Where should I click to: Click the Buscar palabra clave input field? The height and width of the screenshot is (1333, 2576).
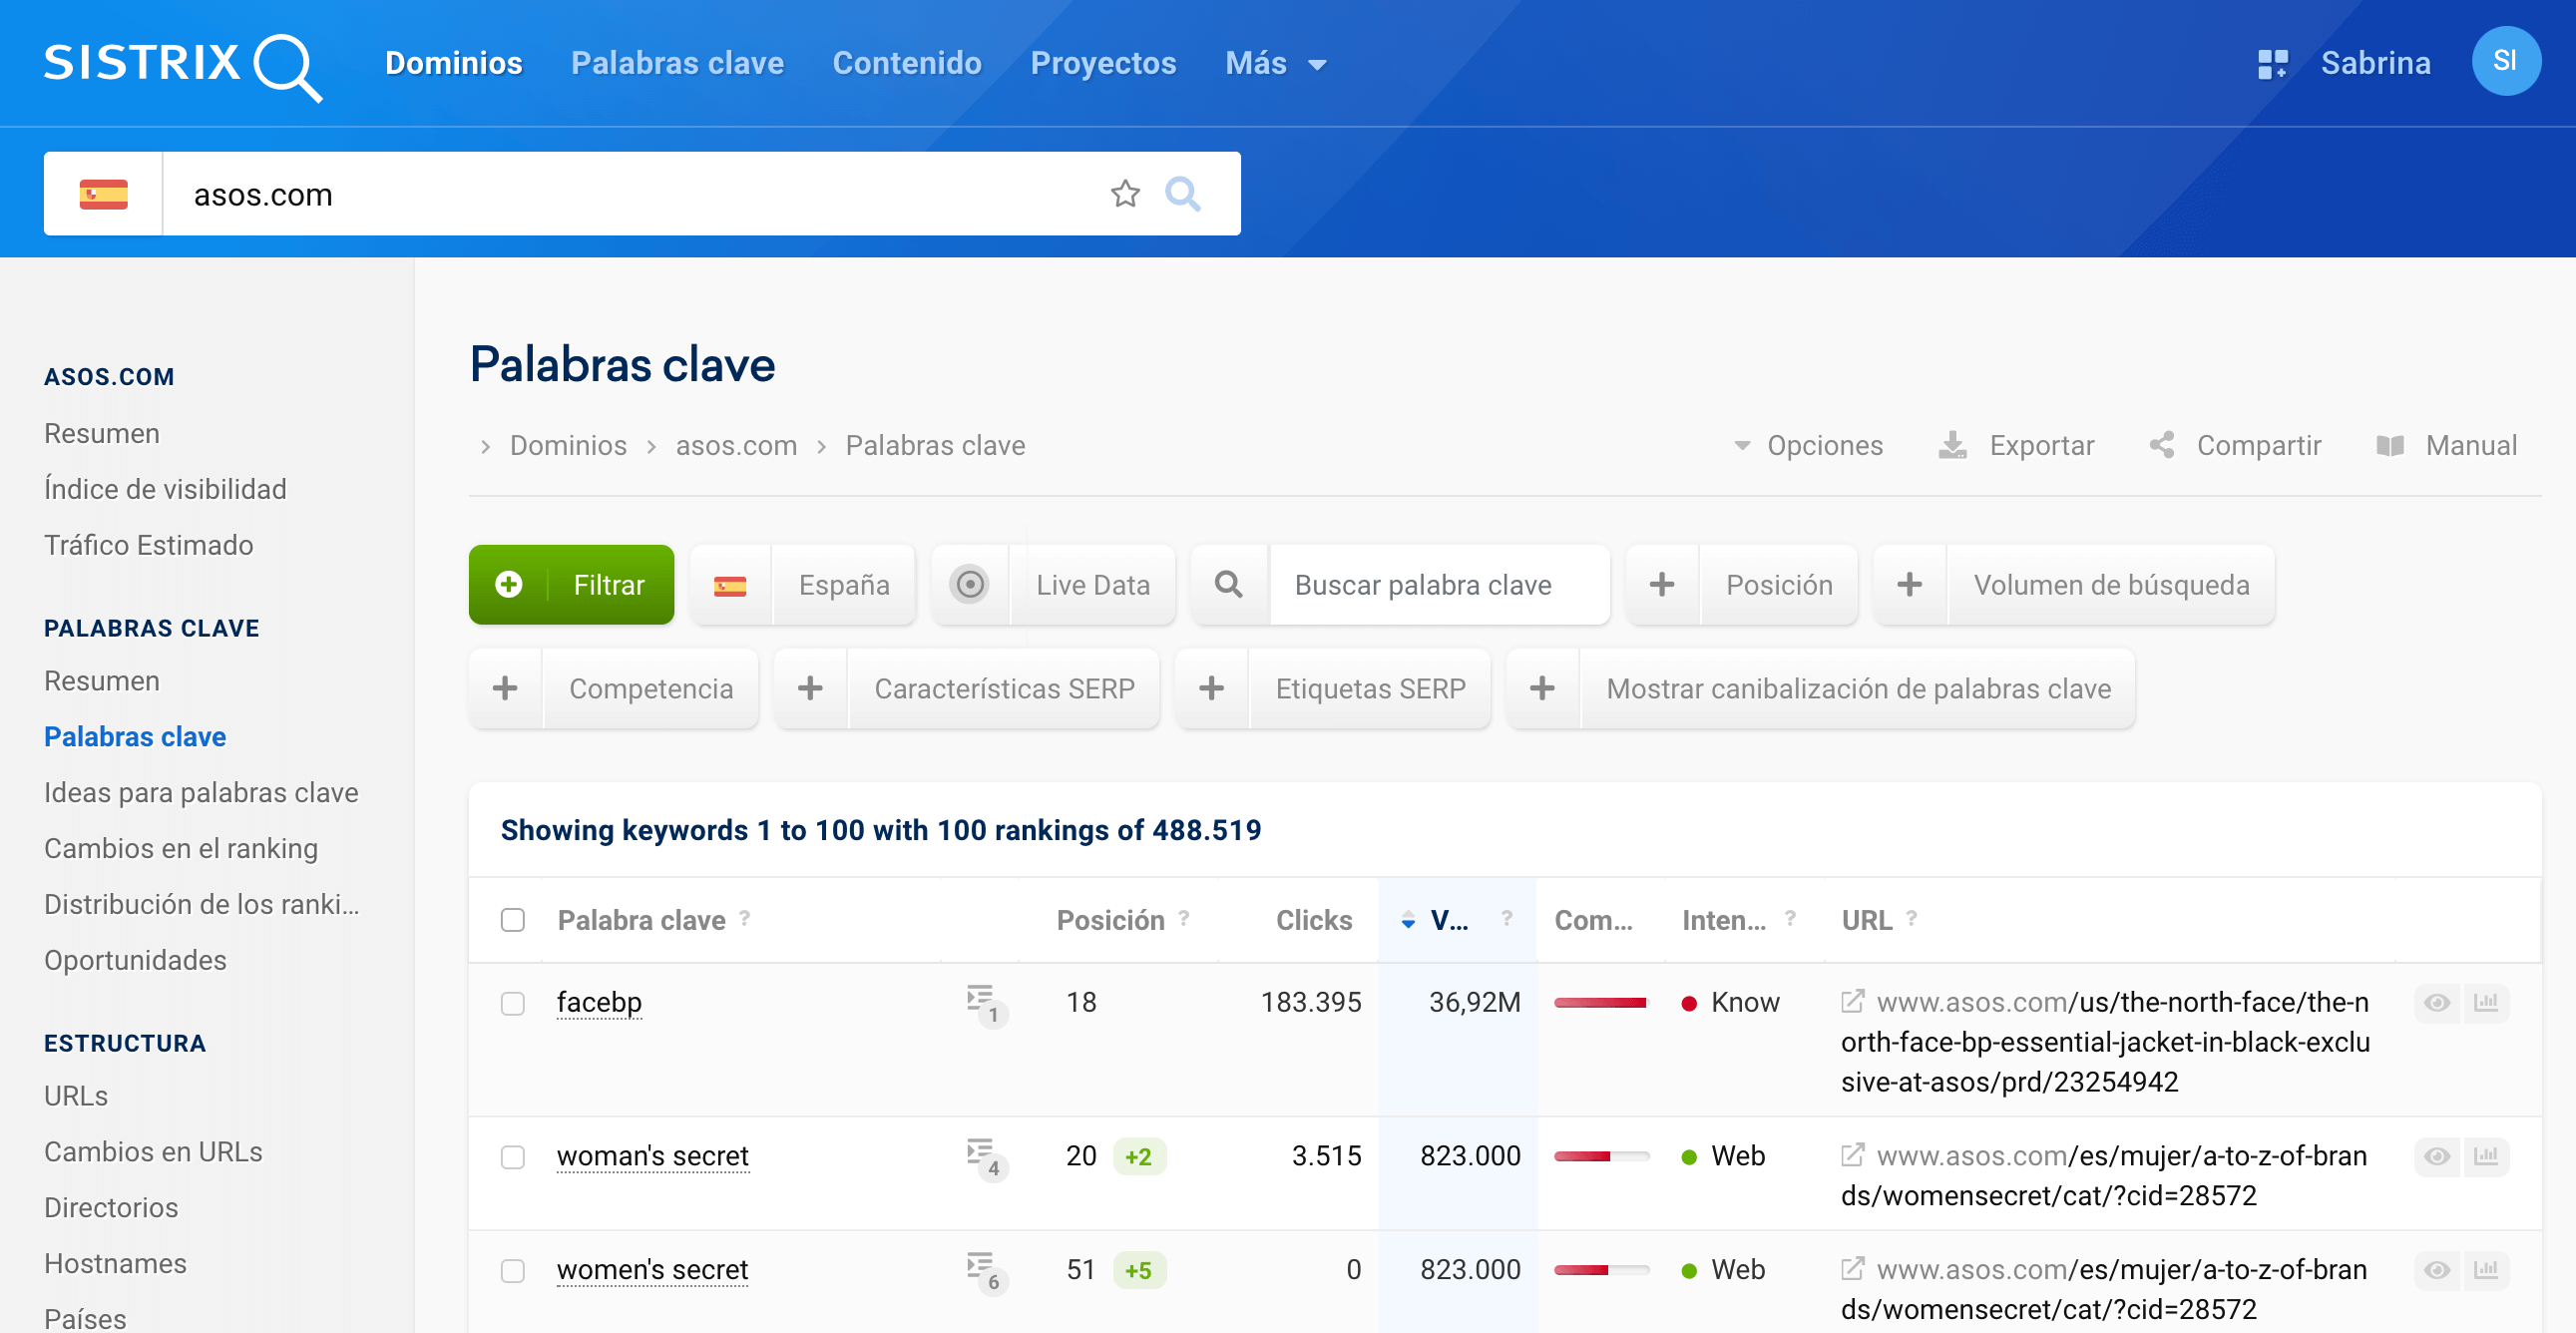point(1438,585)
